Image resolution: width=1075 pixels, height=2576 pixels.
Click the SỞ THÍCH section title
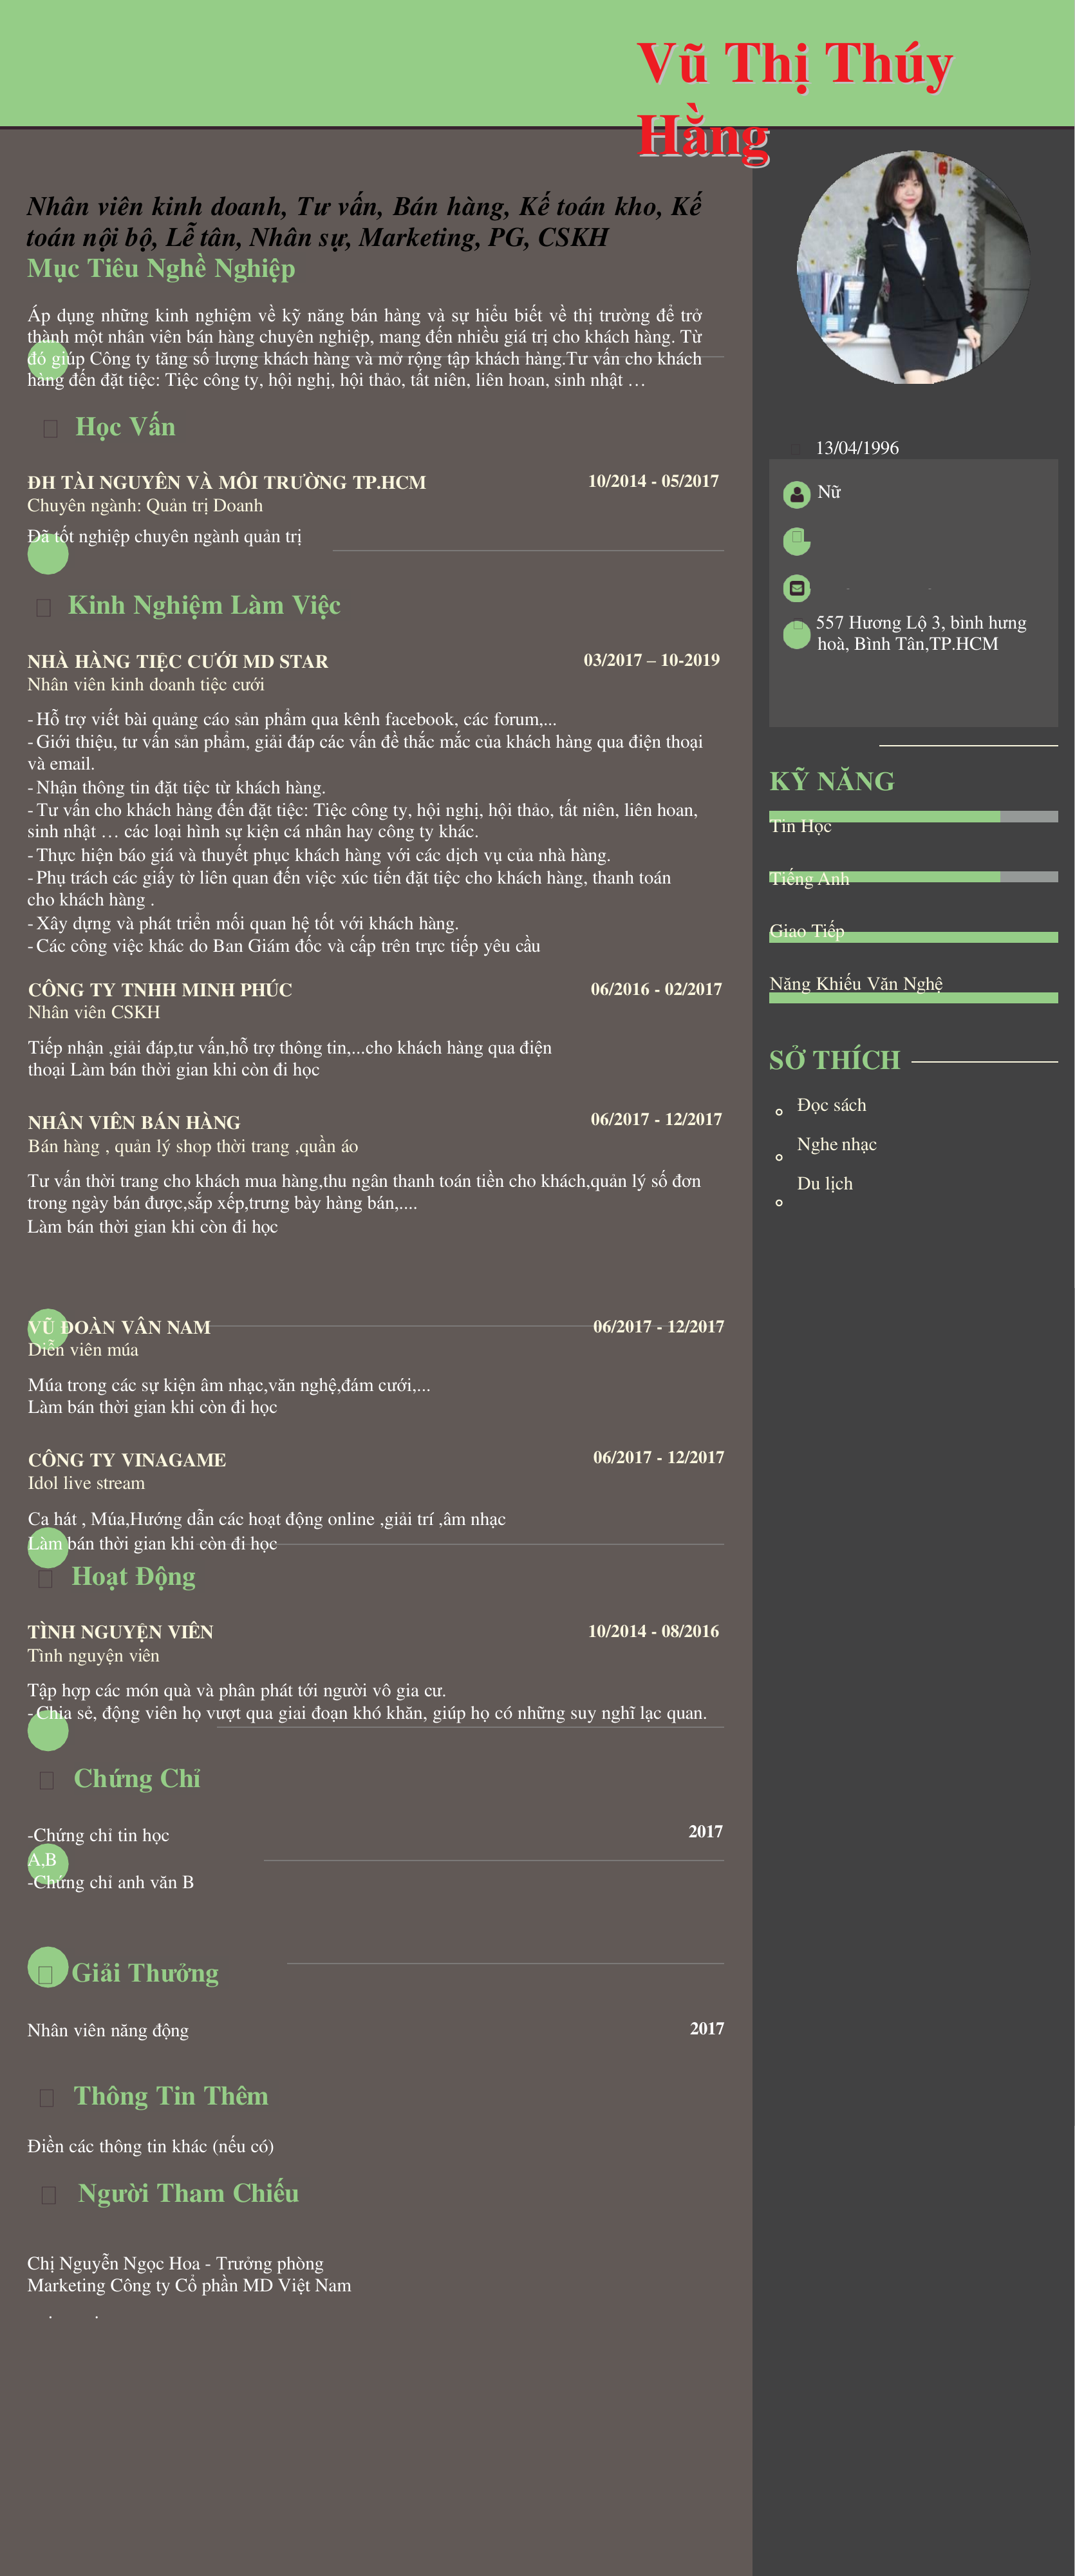[x=834, y=1060]
